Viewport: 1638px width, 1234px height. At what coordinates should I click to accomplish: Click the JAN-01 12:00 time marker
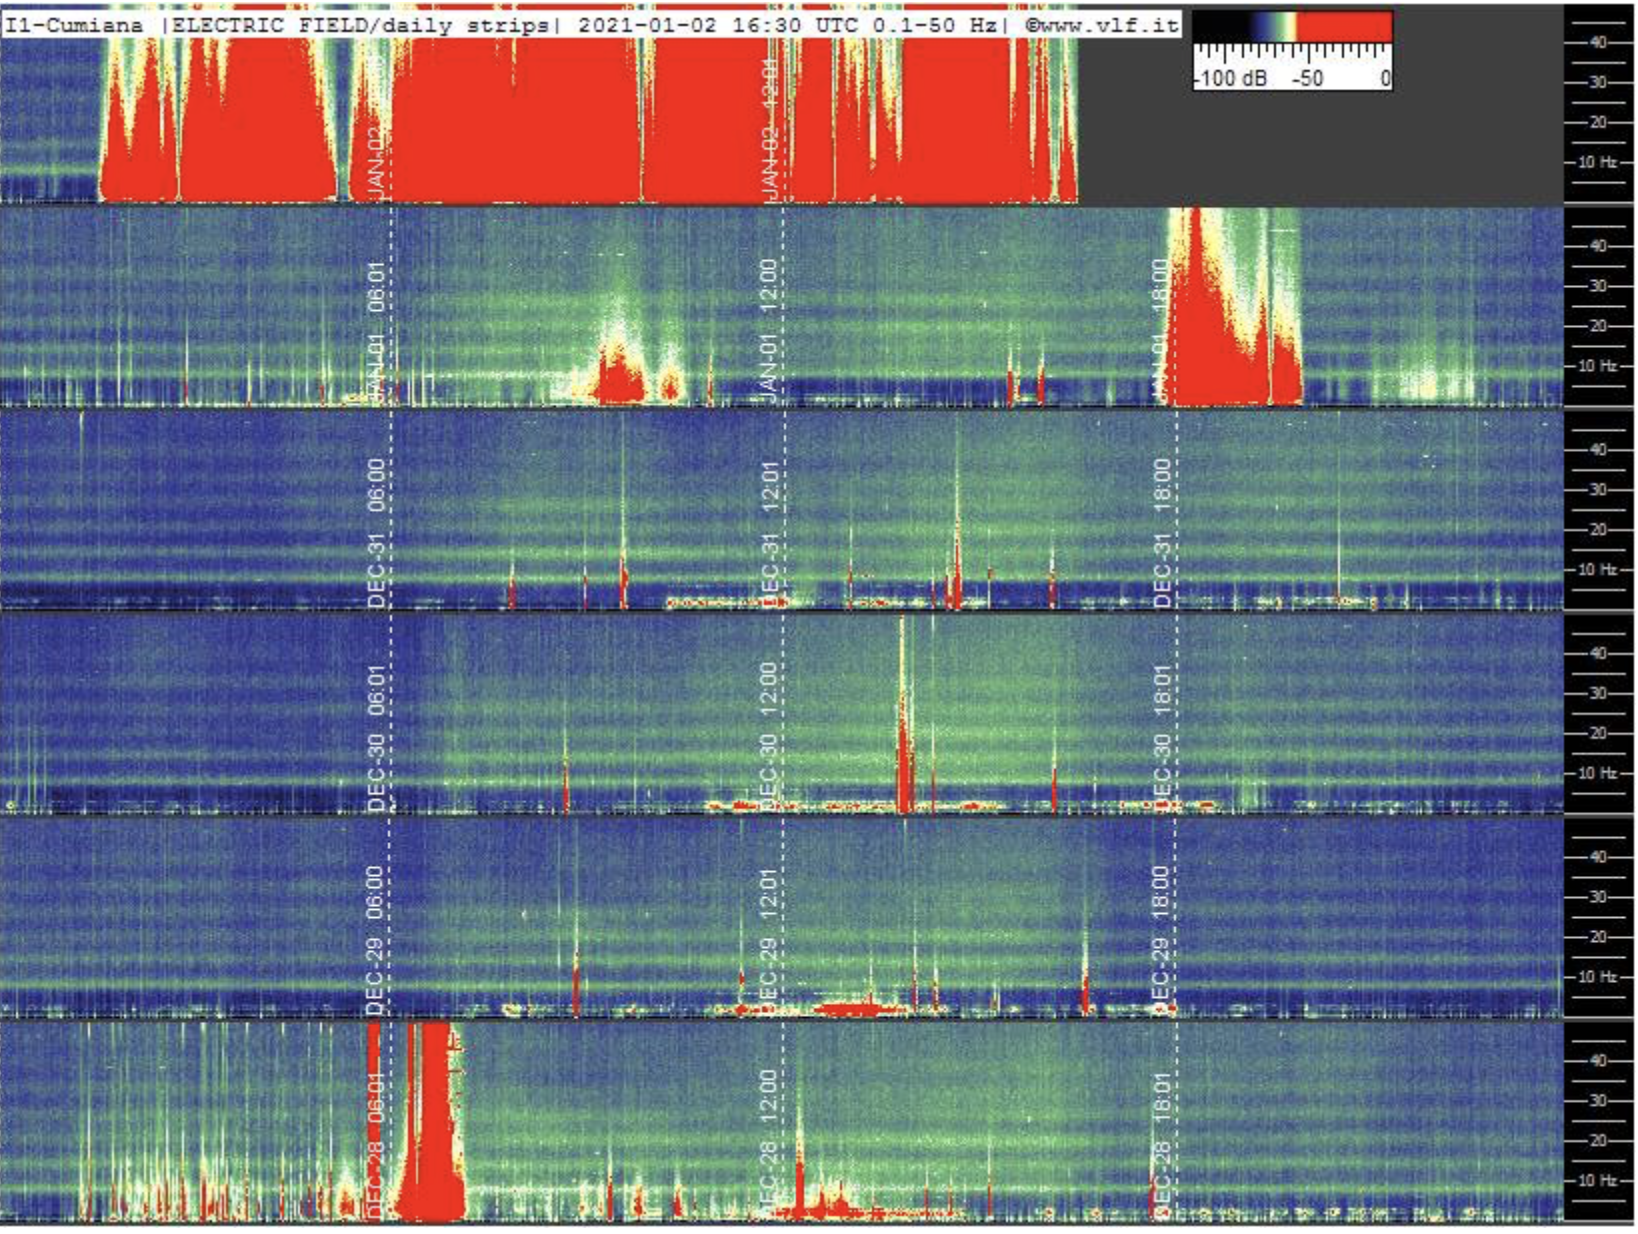click(770, 331)
